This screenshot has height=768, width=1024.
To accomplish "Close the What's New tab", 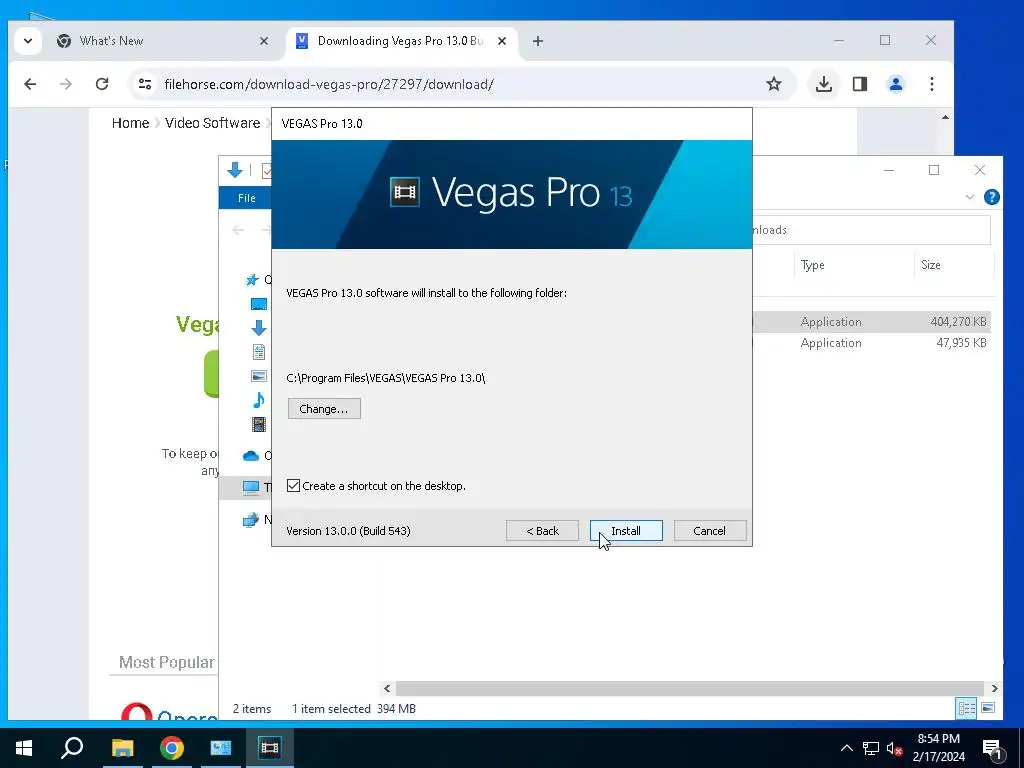I will (x=264, y=41).
